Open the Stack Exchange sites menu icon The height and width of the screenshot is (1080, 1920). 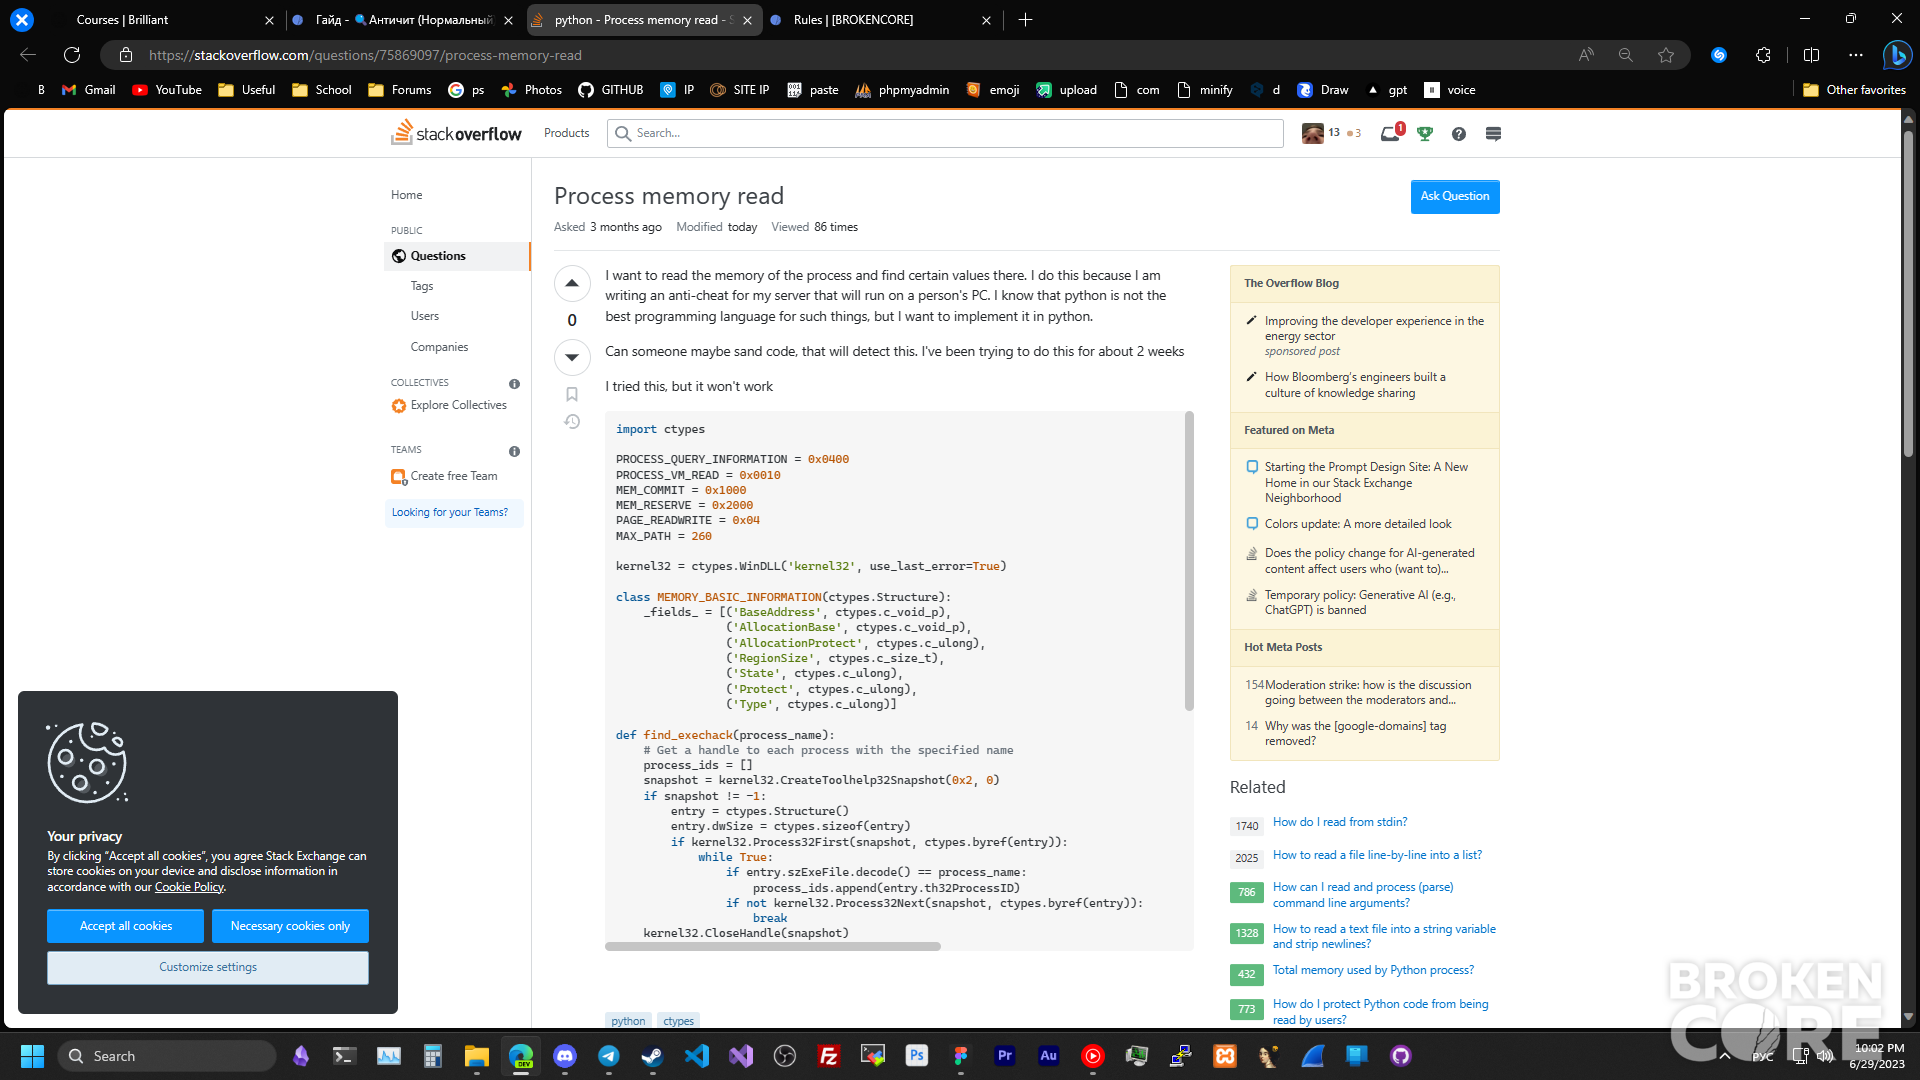tap(1493, 134)
